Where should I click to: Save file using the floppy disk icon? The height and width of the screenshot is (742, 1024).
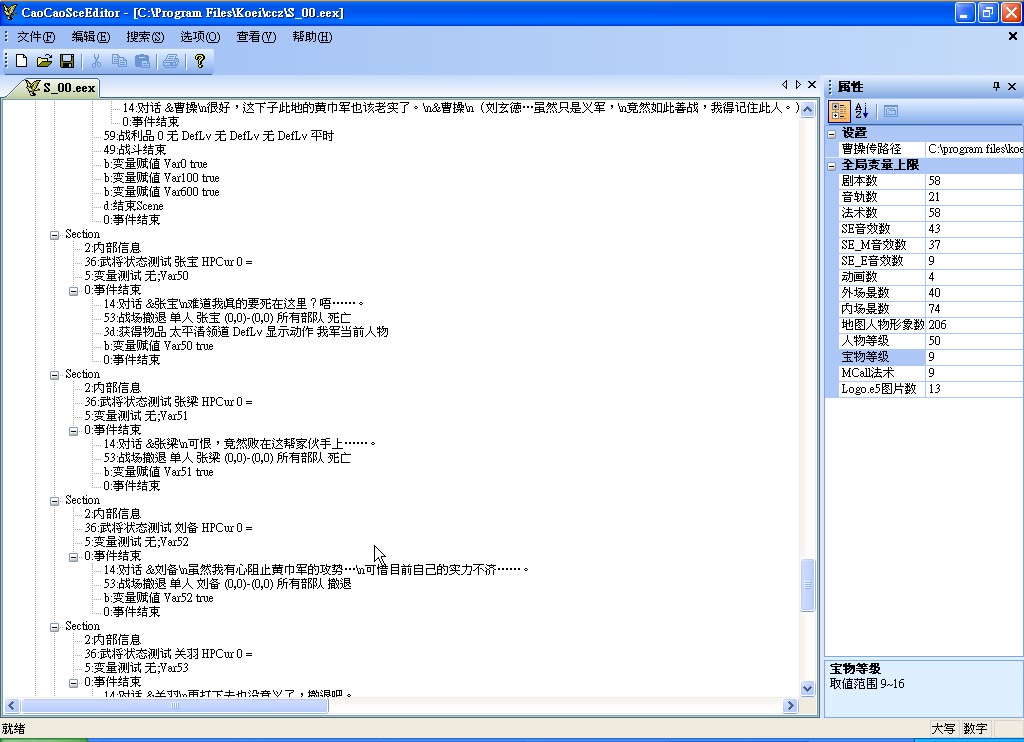[x=67, y=61]
